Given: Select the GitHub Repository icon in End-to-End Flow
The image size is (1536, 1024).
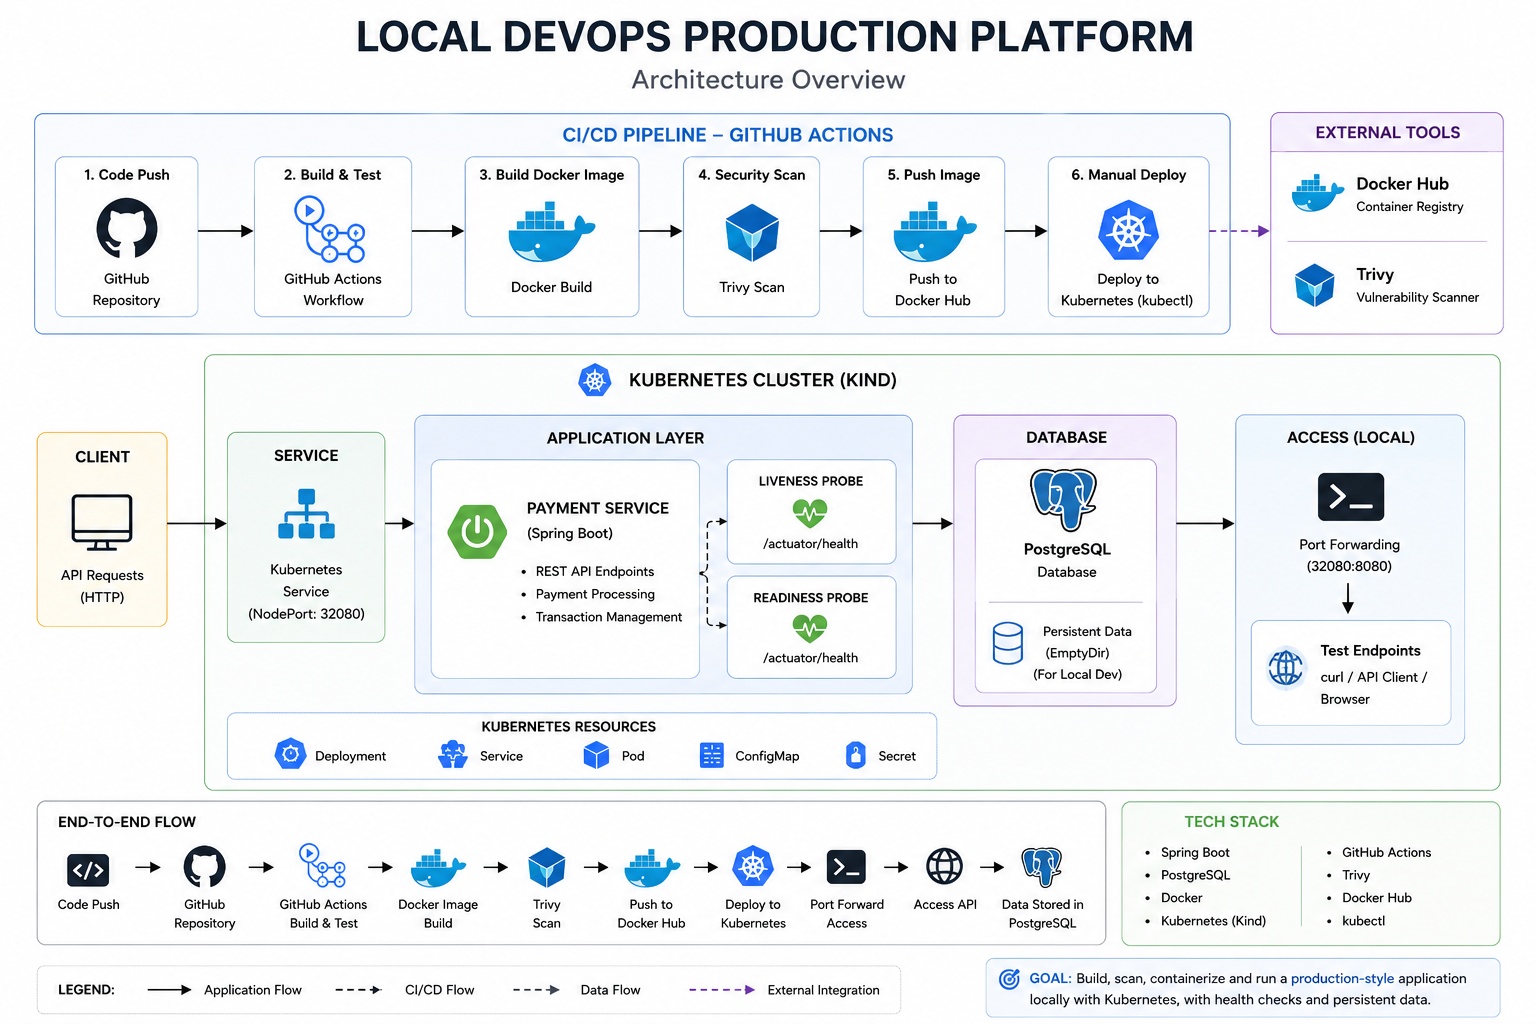Looking at the screenshot, I should coord(205,867).
